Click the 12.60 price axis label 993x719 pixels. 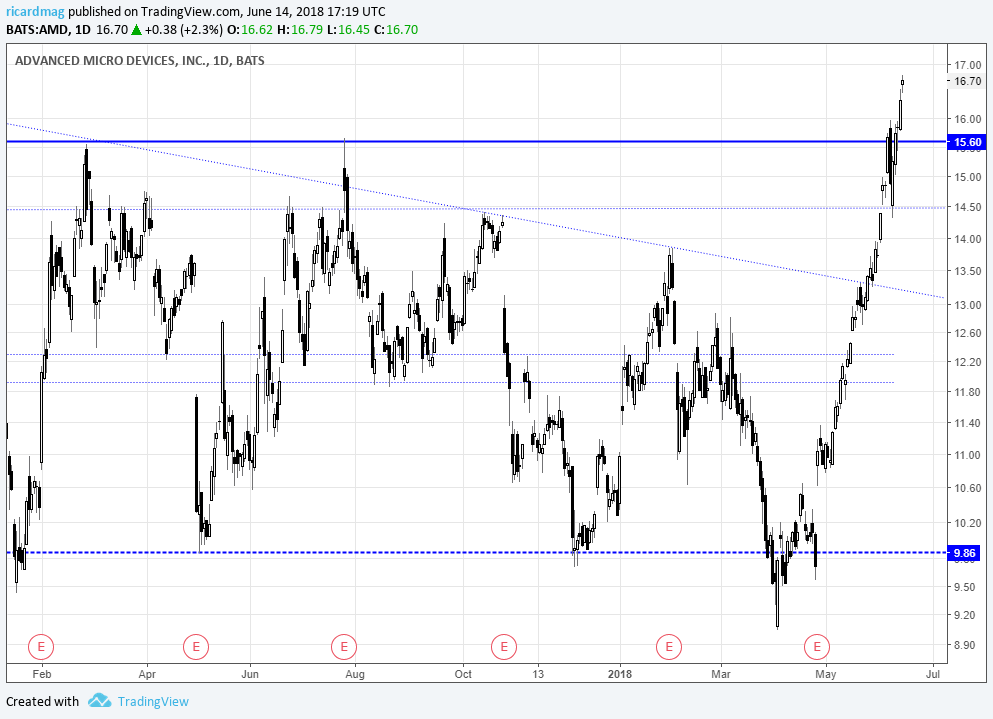[x=967, y=333]
